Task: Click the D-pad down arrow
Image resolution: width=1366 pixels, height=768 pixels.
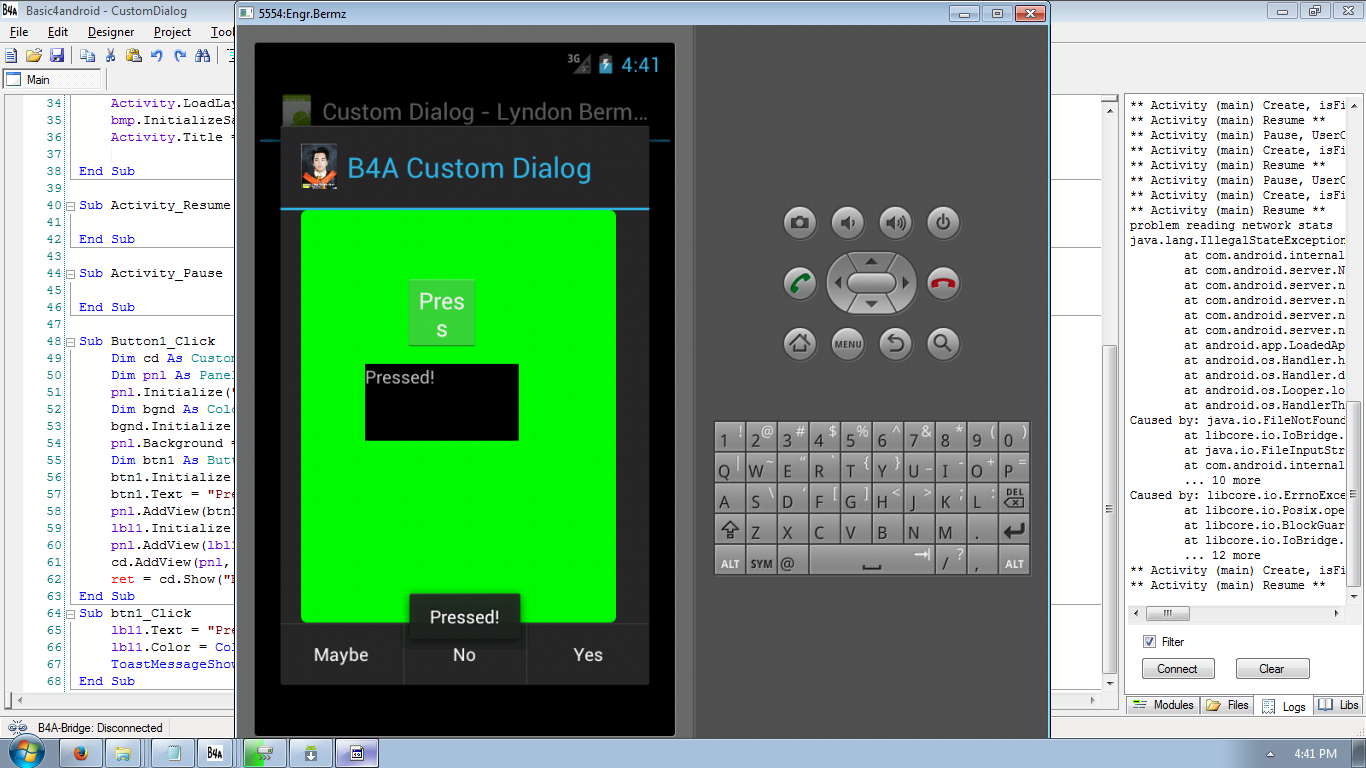Action: 871,305
